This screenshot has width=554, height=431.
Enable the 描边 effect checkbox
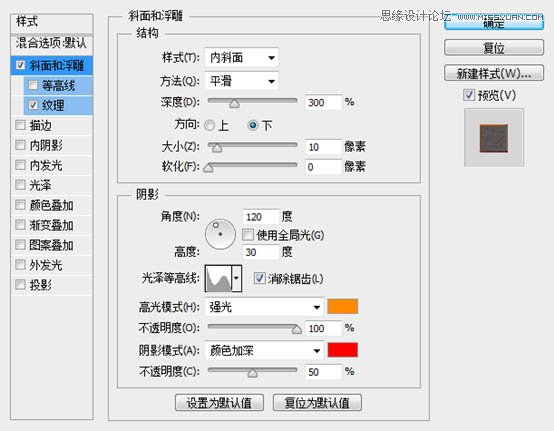coord(20,125)
